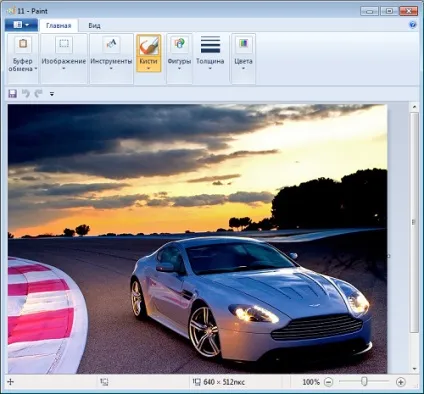Click the 11 - Paint window title
Viewport: 424px width, 394px height.
point(32,11)
